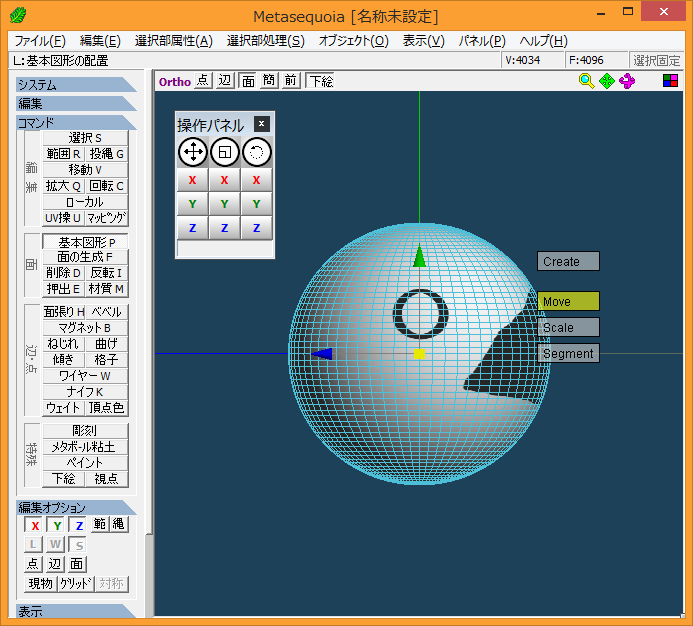
Task: Open the ファイル(F) menu
Action: tap(40, 41)
